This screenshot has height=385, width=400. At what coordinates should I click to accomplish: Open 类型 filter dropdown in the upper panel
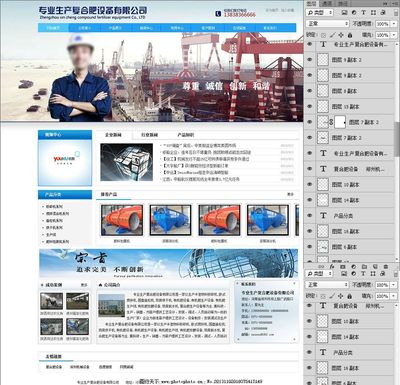(x=320, y=13)
